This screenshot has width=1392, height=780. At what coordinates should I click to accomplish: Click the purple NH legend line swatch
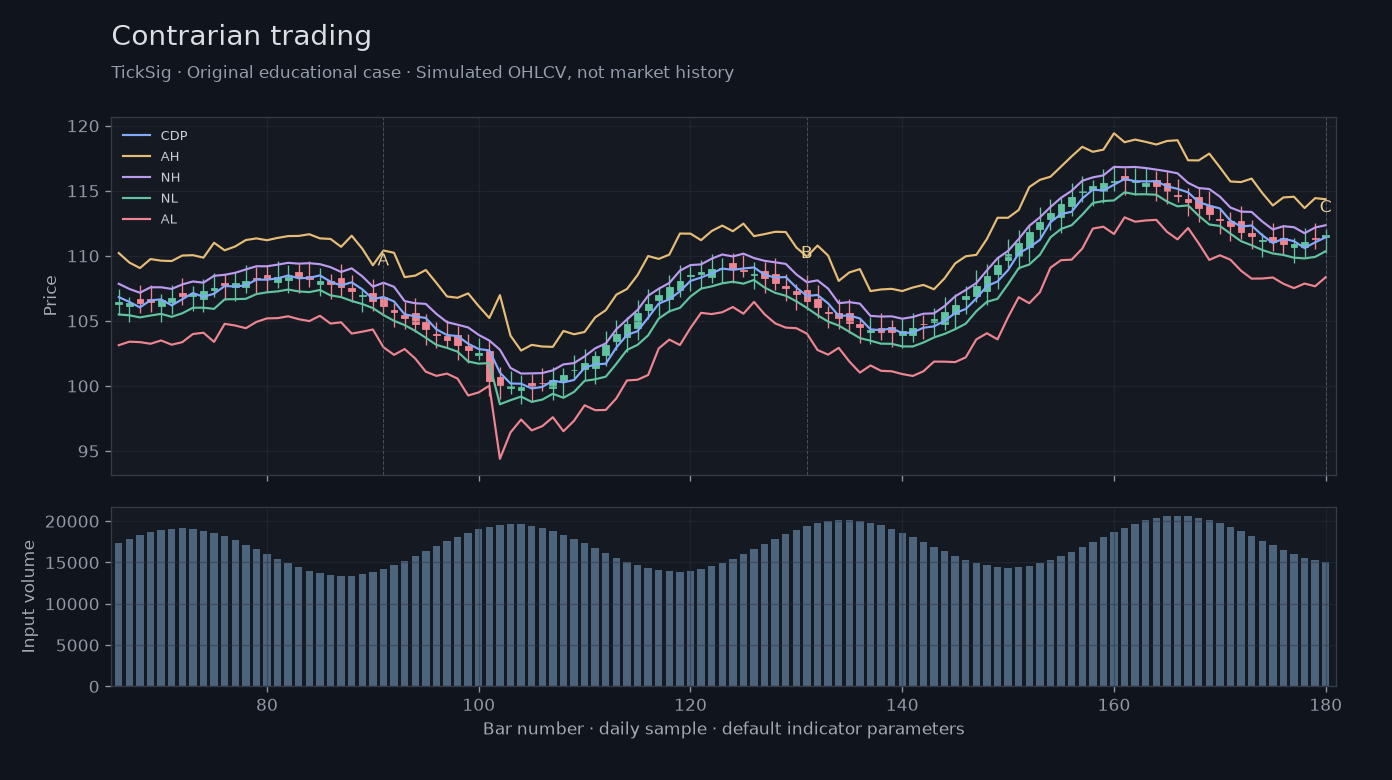tap(136, 178)
